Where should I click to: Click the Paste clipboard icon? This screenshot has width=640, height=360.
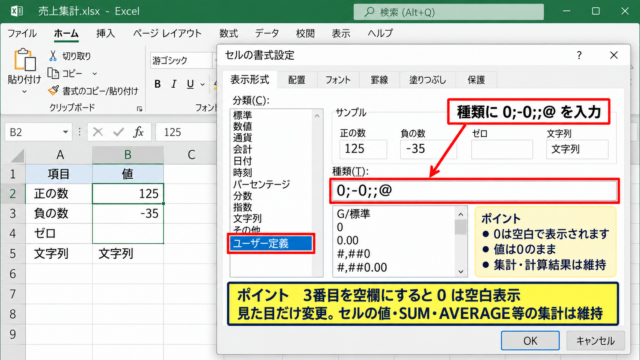(x=24, y=60)
